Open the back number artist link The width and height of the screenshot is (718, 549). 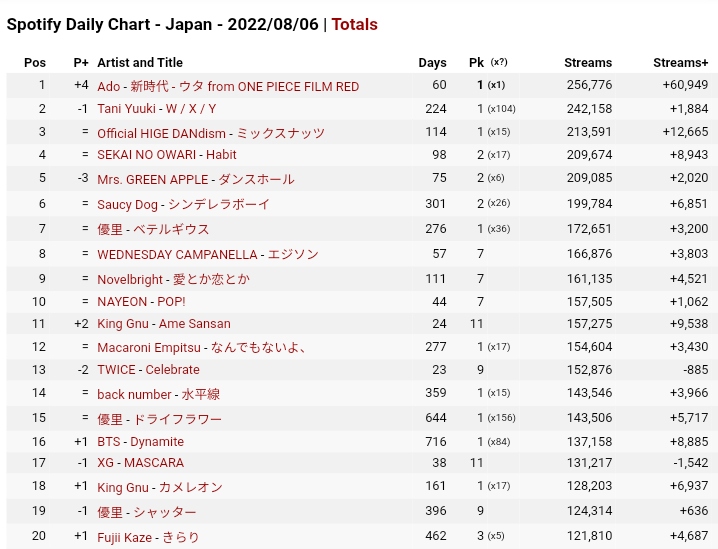pos(135,394)
